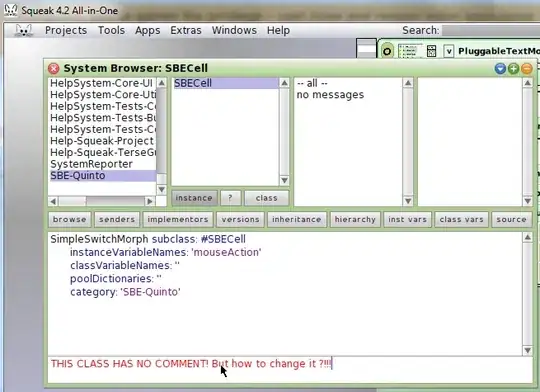540x392 pixels.
Task: Toggle the instance side button
Action: pos(194,198)
